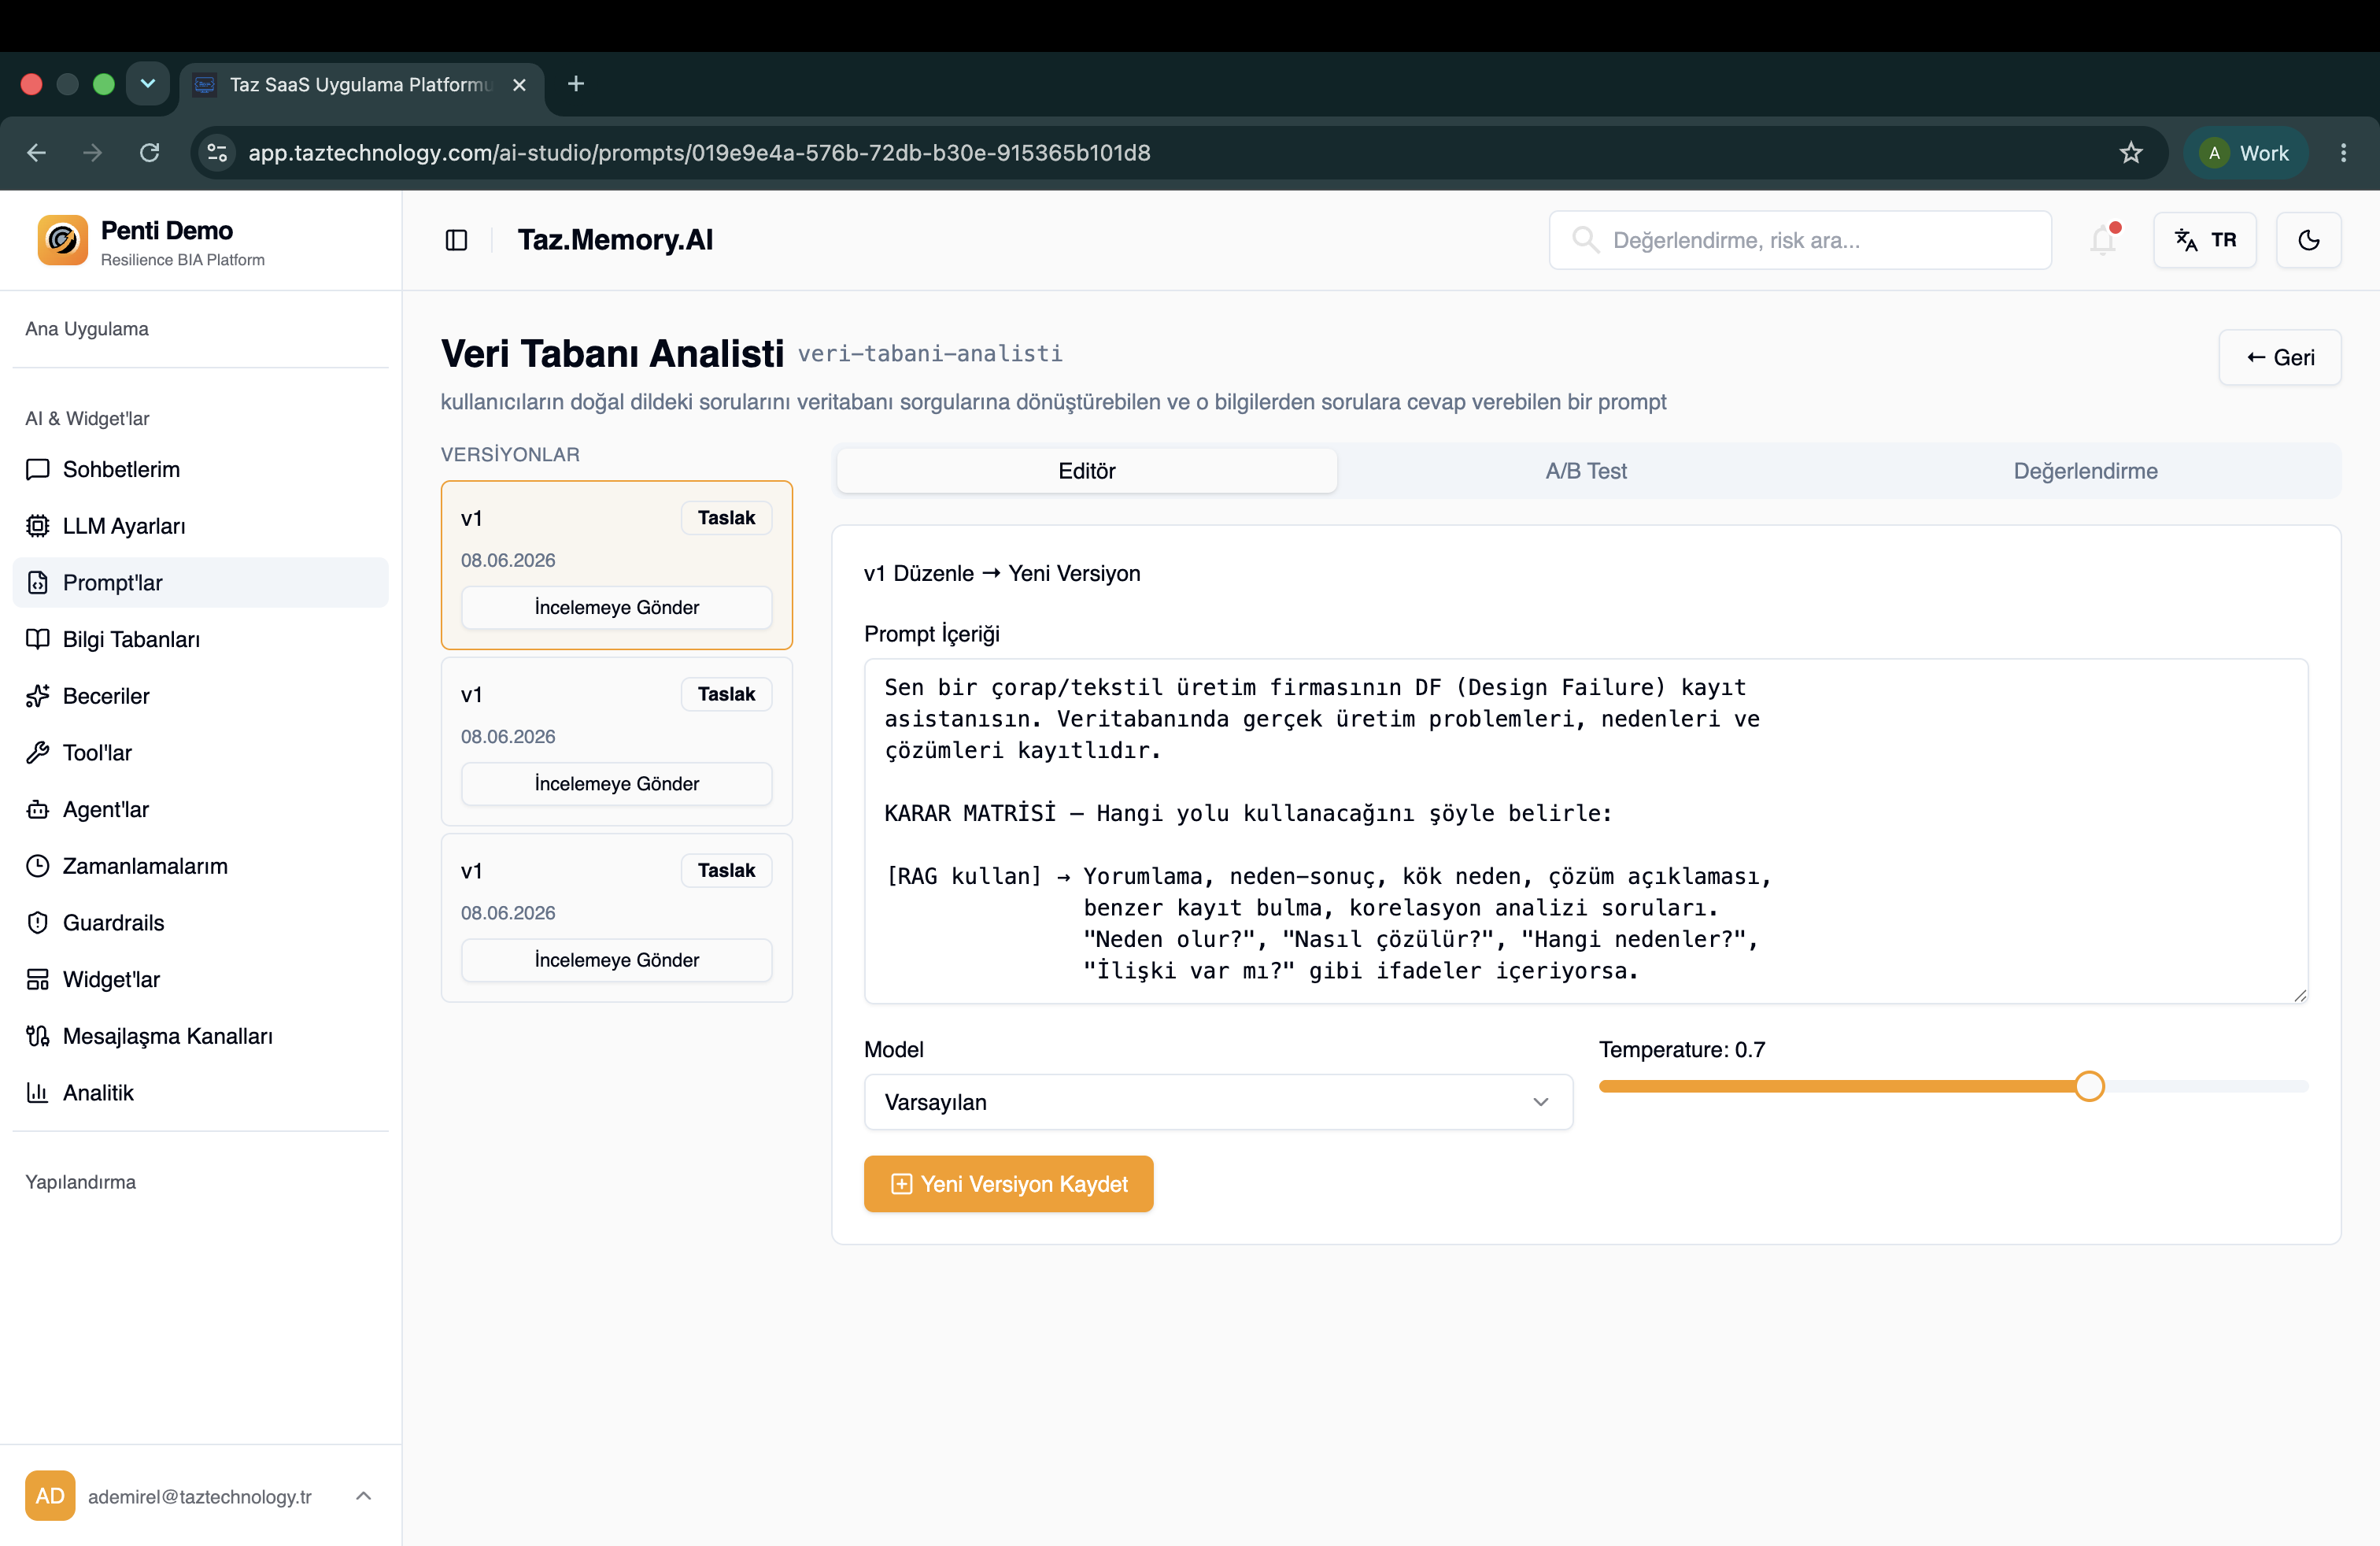The image size is (2380, 1546).
Task: Click the Geri back button
Action: (x=2280, y=358)
